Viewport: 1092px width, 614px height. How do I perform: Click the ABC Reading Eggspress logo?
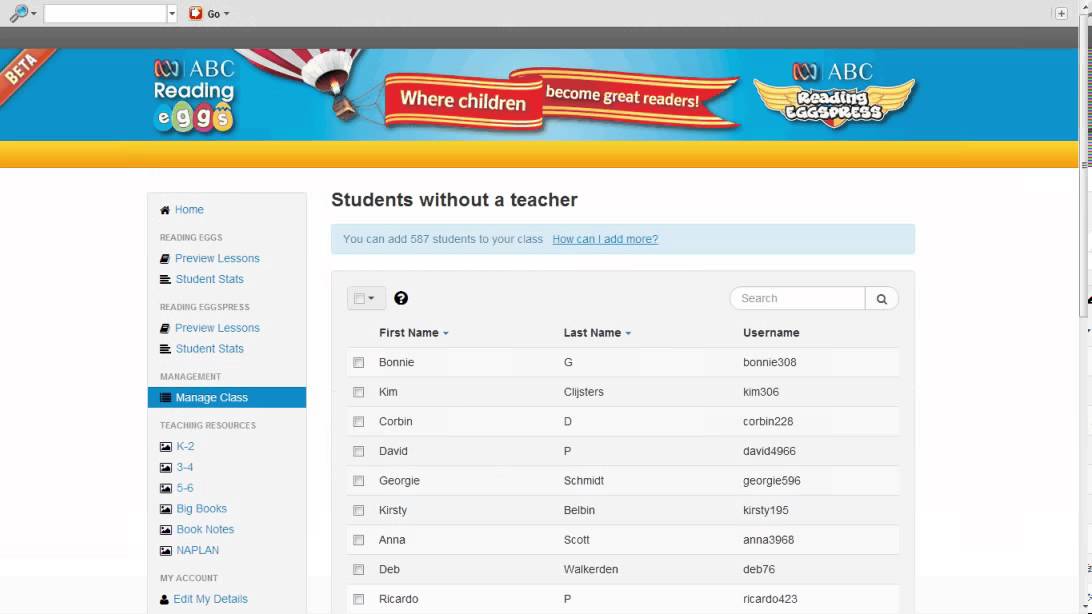pyautogui.click(x=834, y=94)
